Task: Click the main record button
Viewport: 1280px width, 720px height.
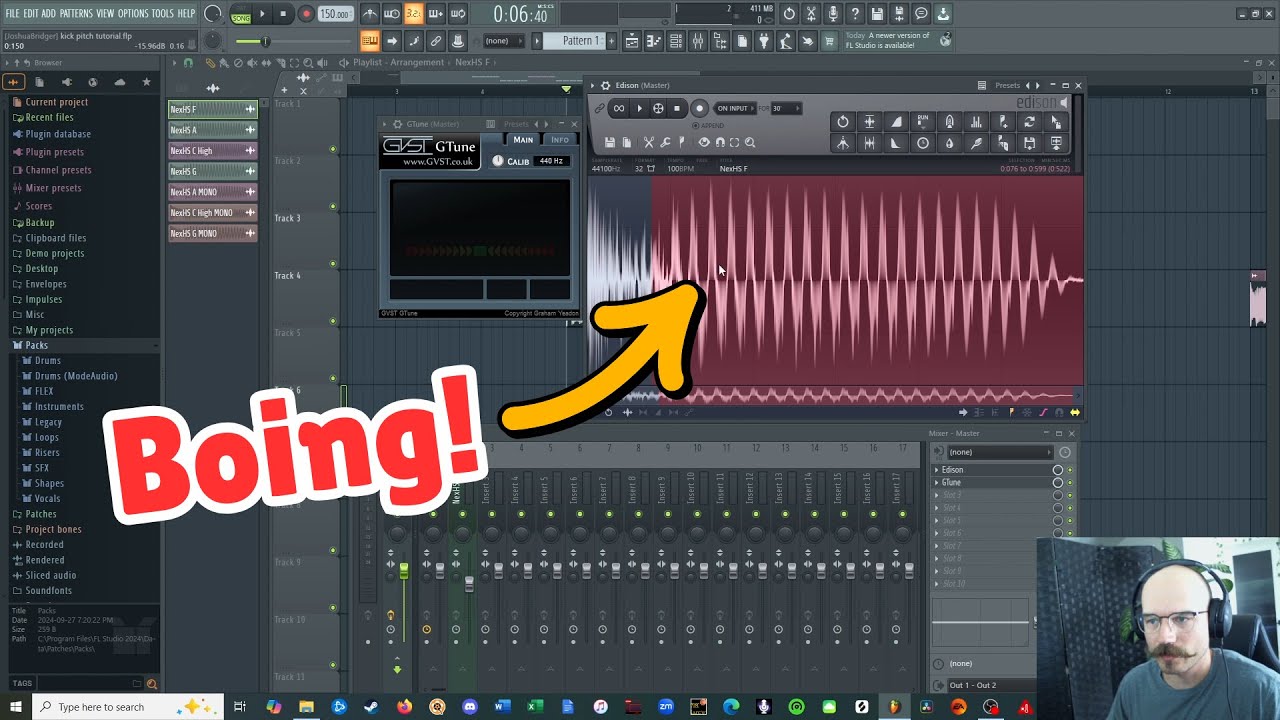Action: click(306, 14)
